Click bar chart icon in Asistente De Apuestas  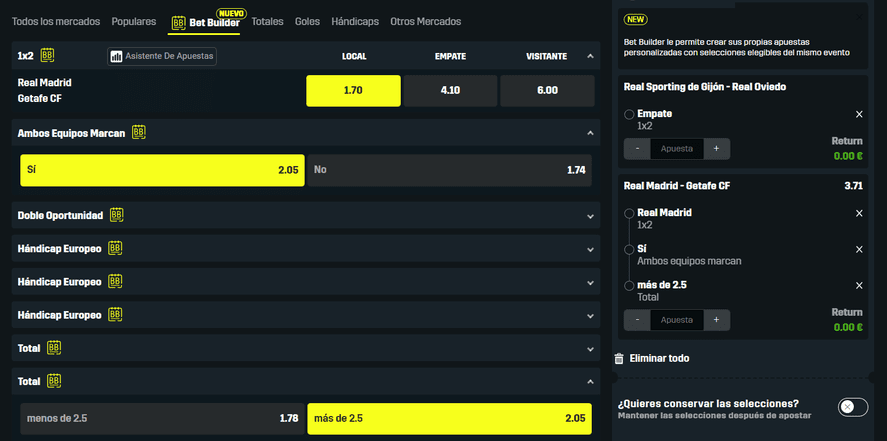point(117,57)
